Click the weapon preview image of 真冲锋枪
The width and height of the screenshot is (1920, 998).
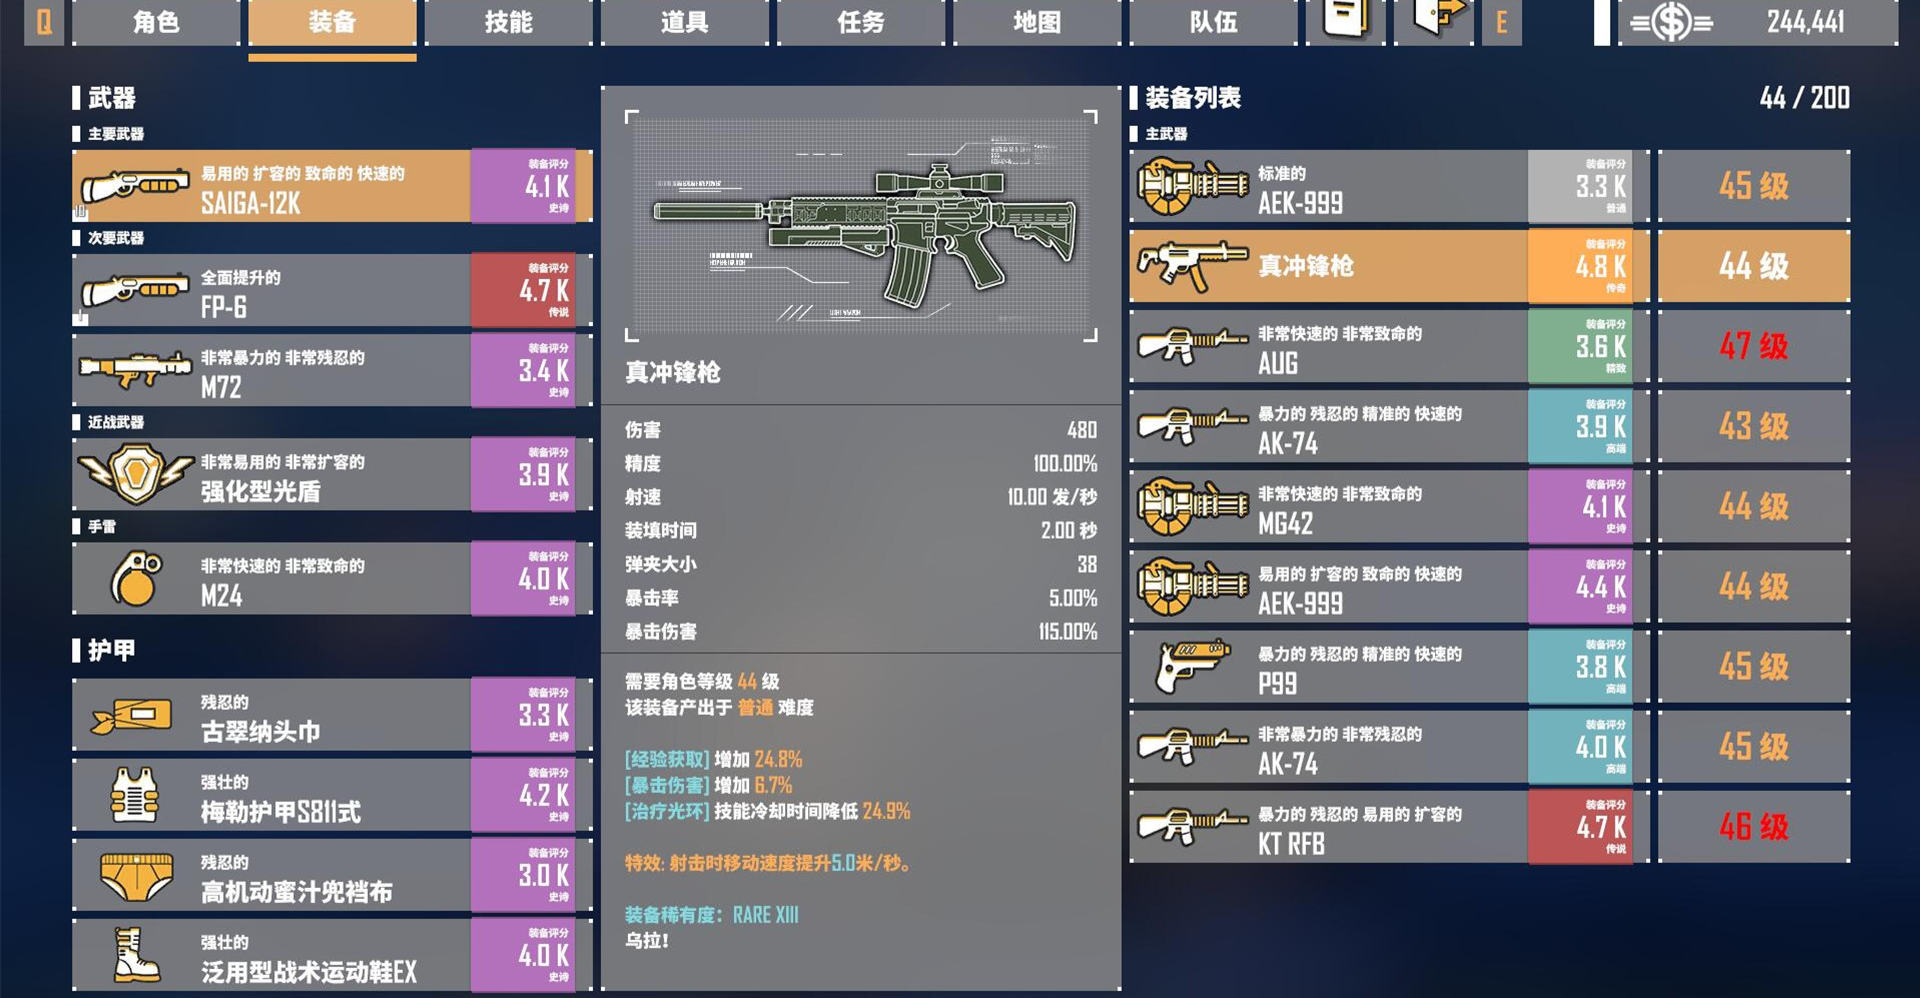coord(861,226)
